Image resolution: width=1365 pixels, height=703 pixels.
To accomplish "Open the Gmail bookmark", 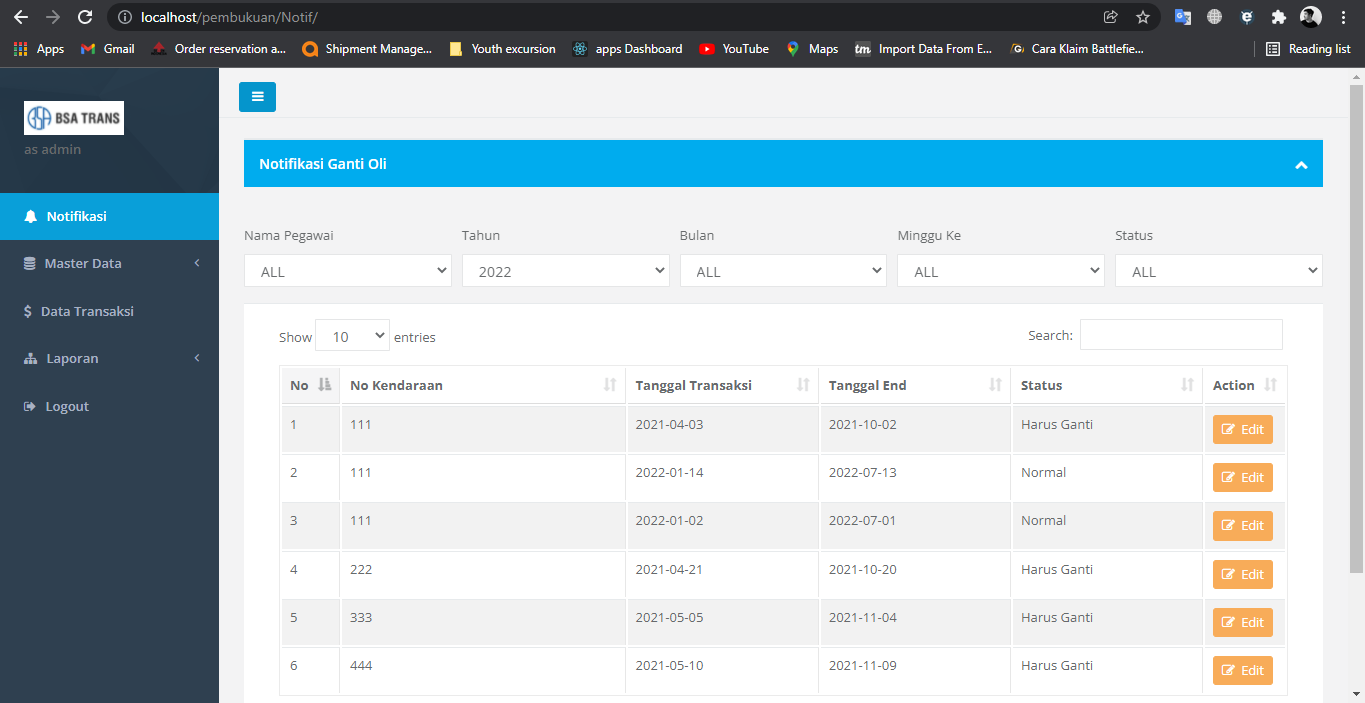I will click(x=107, y=49).
